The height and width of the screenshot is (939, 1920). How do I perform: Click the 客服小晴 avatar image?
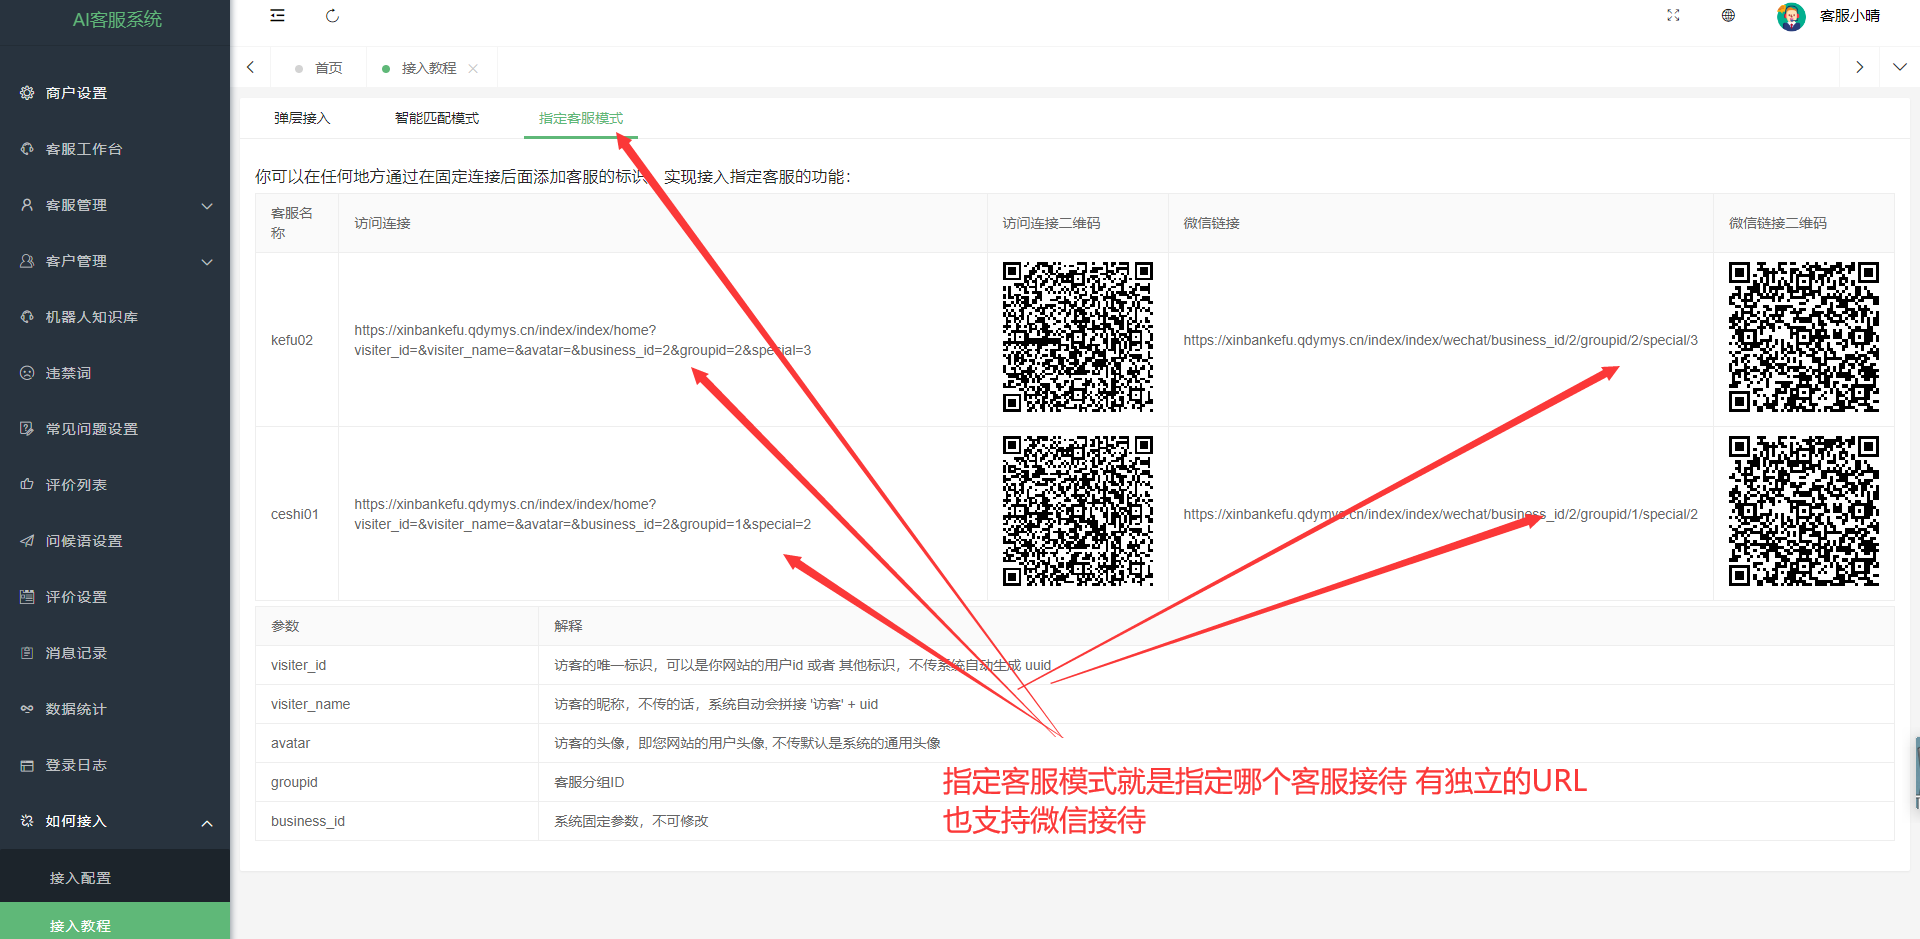[1791, 16]
